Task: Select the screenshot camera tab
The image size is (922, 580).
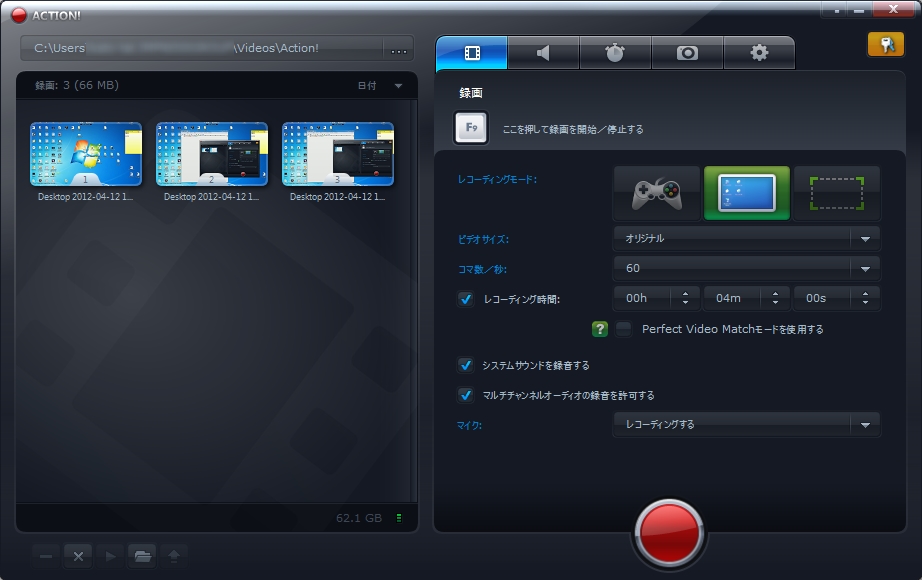Action: (687, 52)
